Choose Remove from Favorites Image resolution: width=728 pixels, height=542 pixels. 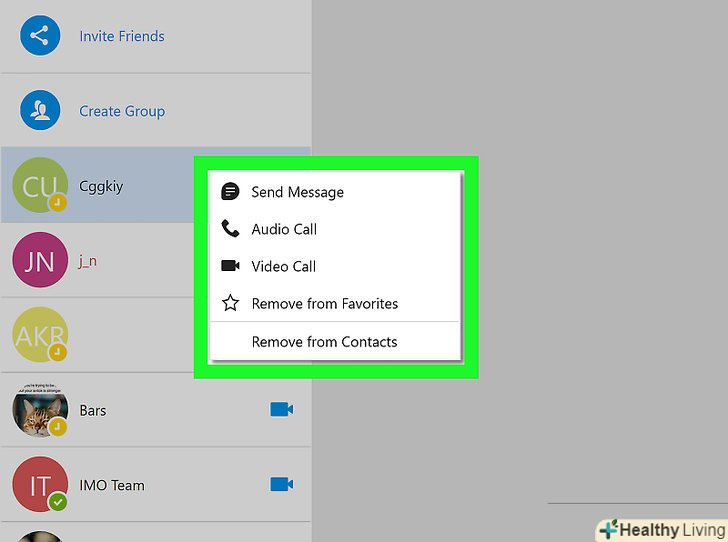point(334,303)
